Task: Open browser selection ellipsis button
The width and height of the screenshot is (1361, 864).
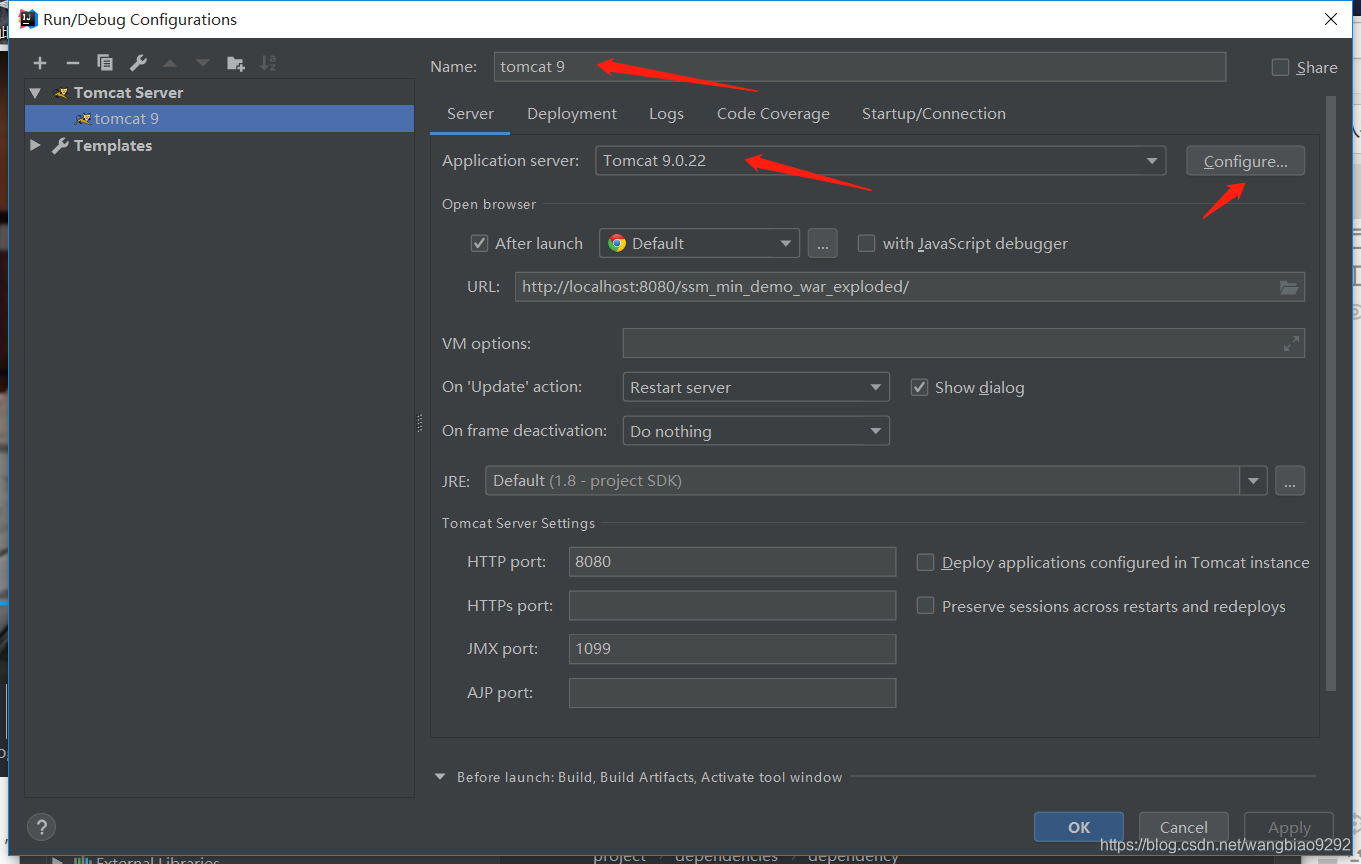Action: 822,243
